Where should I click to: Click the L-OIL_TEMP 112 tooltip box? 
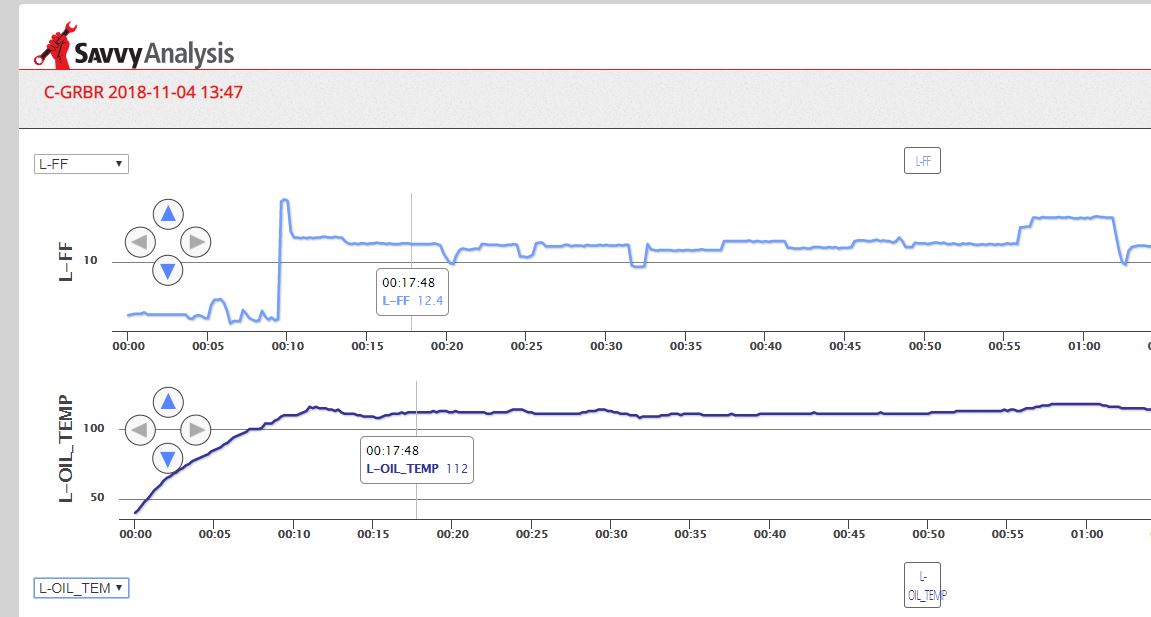click(416, 460)
